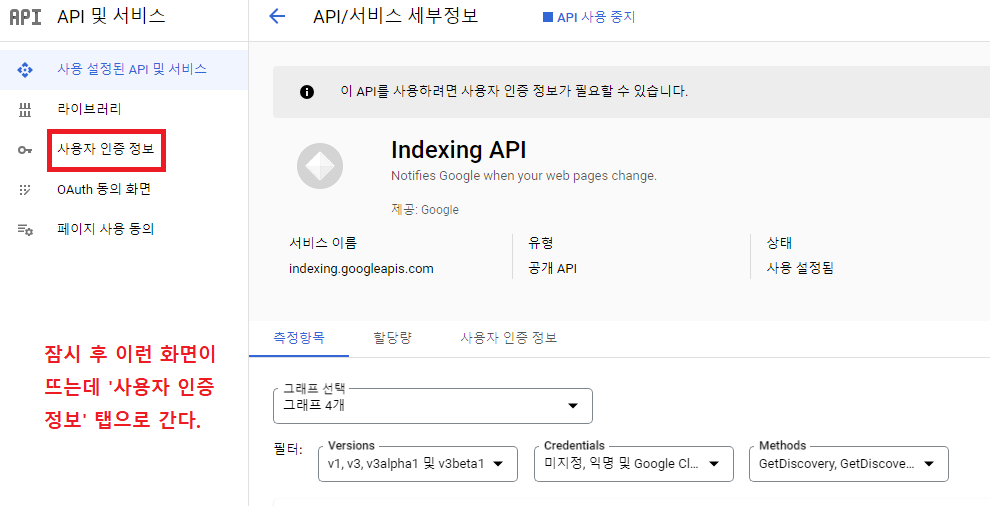The image size is (990, 506).
Task: Switch to the 사용자 인증 정보 tab below Indexing API
Action: (508, 338)
